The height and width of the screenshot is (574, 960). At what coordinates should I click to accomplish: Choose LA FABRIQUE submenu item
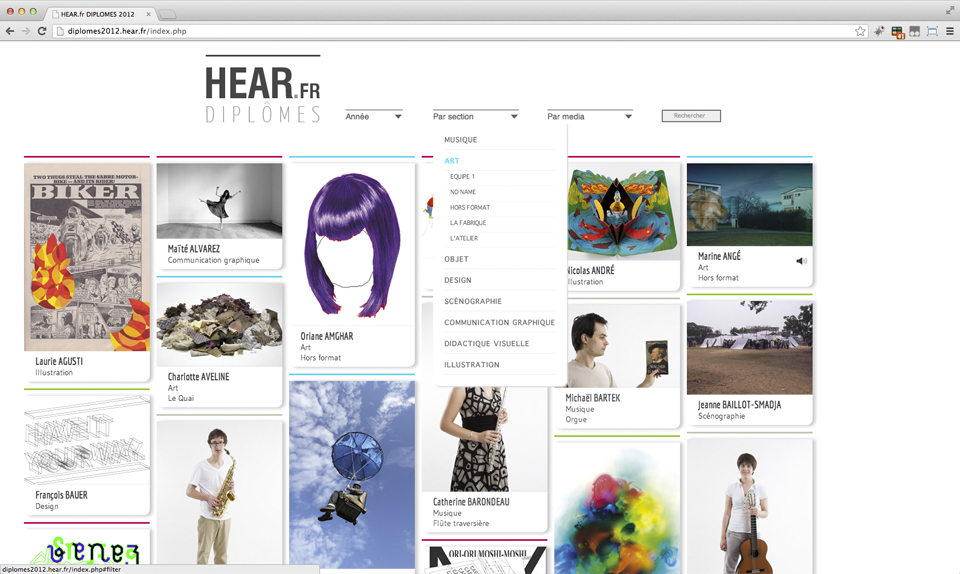pyautogui.click(x=468, y=223)
